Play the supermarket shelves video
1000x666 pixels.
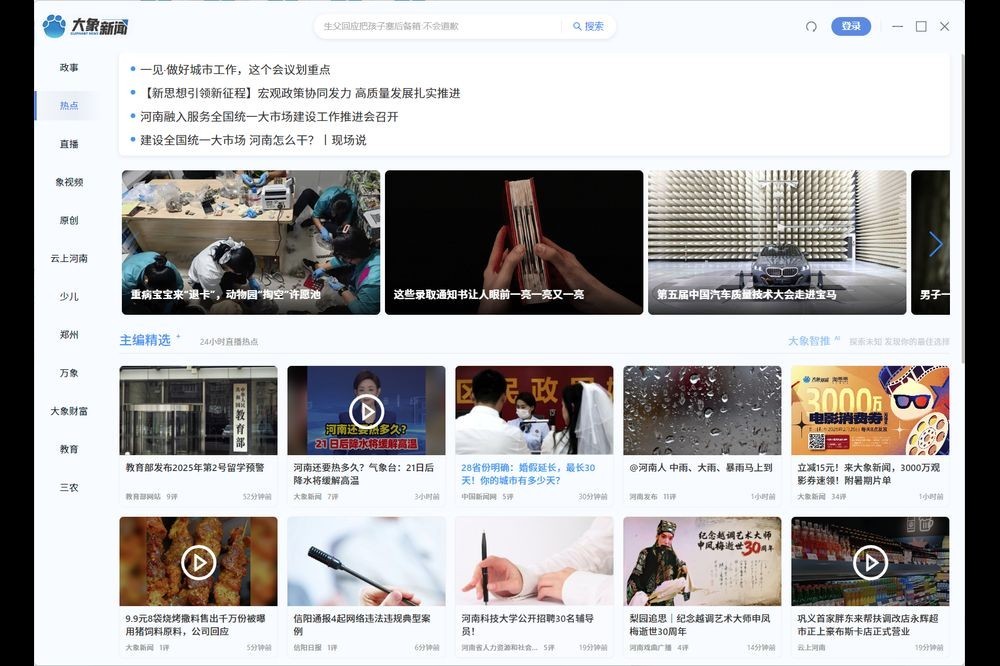[870, 563]
